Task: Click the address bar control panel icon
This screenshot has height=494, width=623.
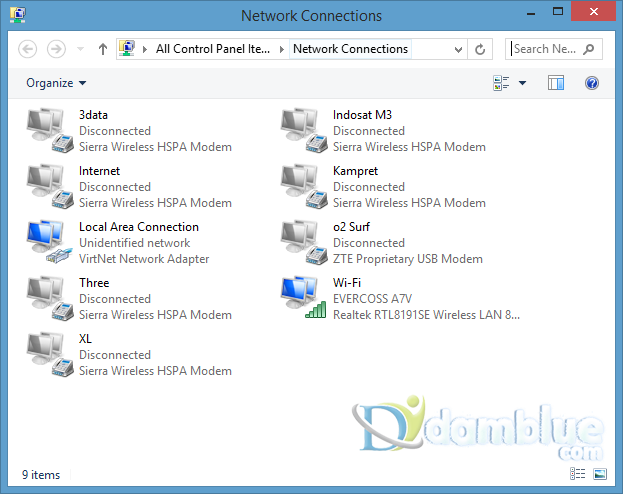Action: point(127,48)
